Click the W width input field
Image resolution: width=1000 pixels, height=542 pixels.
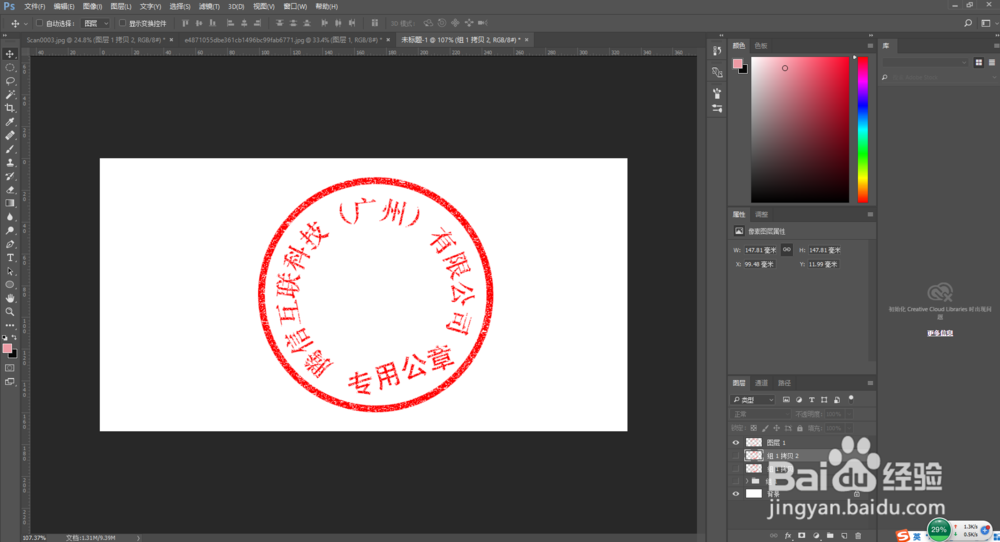(x=761, y=250)
